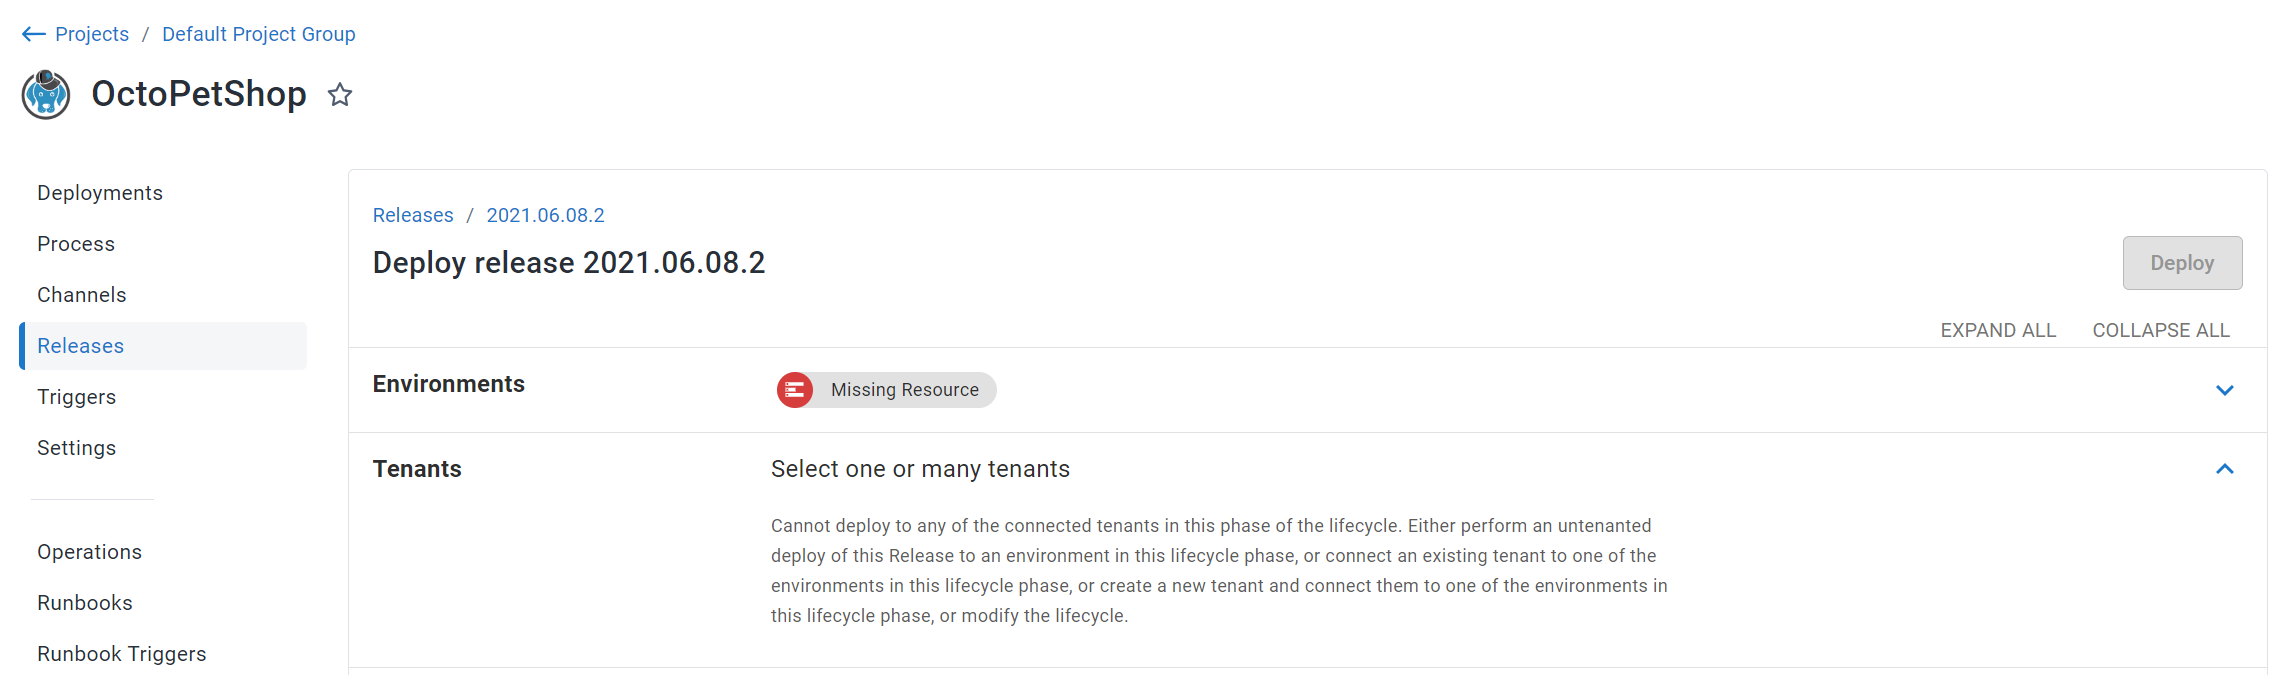2286x675 pixels.
Task: Open Deployments in the sidebar
Action: [100, 193]
